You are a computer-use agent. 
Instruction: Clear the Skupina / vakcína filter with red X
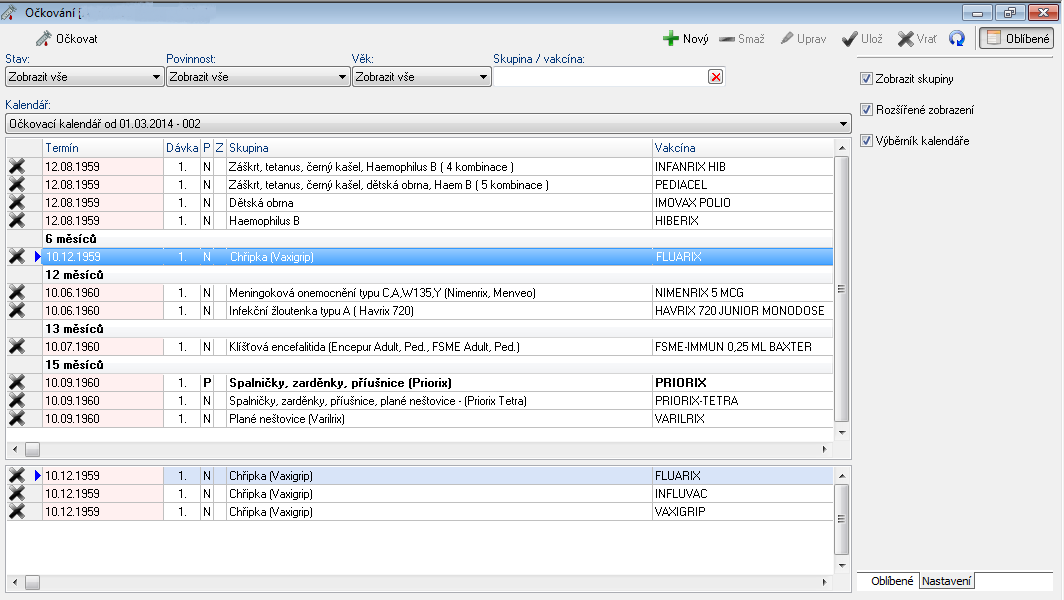(715, 77)
